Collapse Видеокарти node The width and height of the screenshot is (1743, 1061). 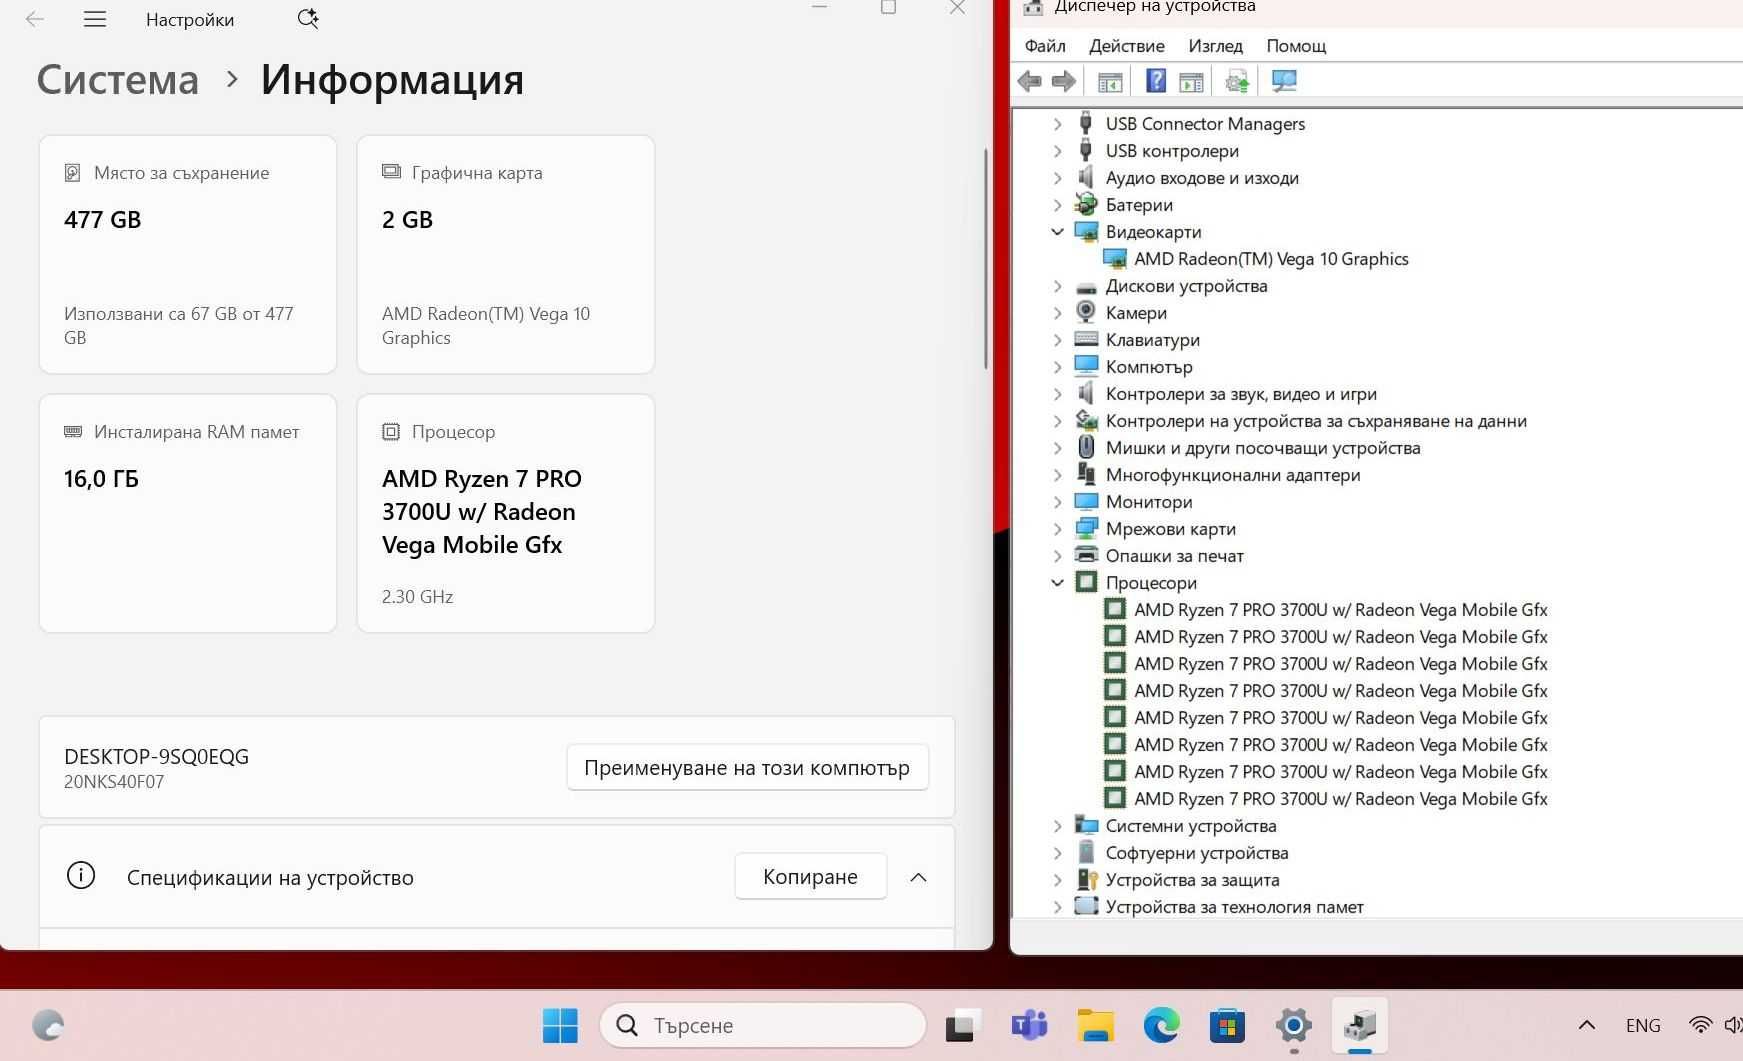(x=1058, y=232)
